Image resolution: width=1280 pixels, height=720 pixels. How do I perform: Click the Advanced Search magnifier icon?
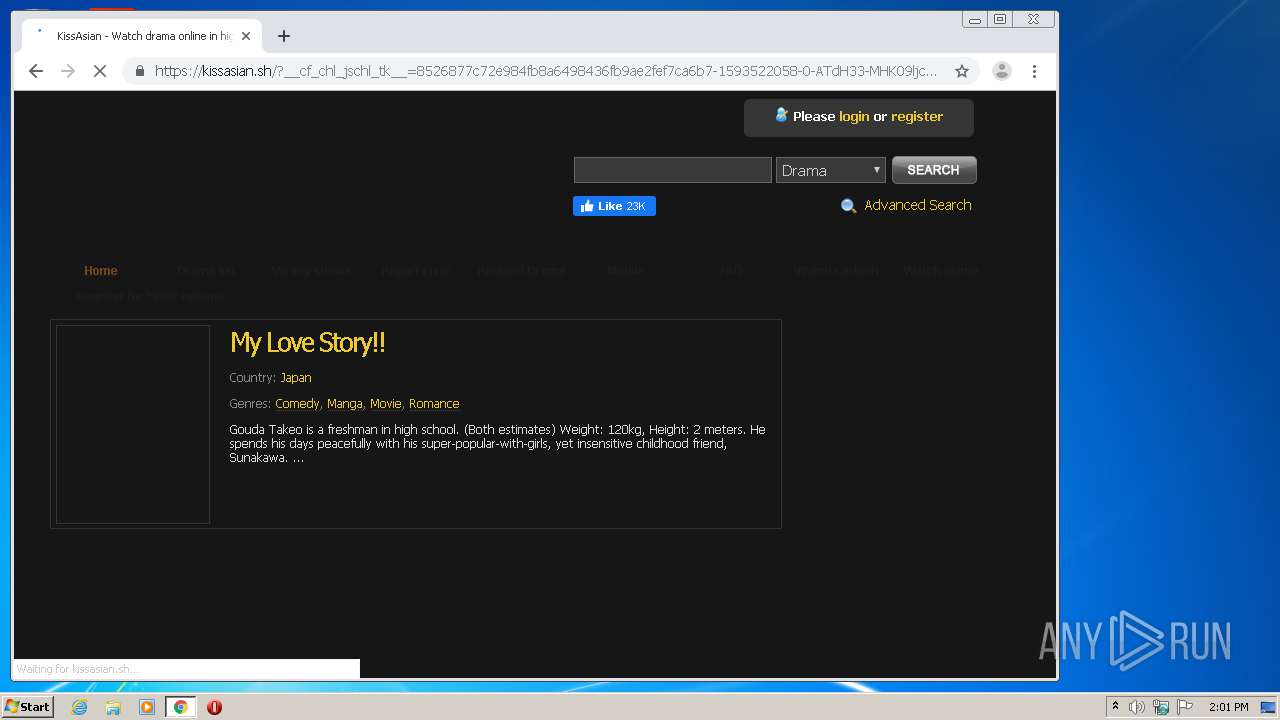pyautogui.click(x=849, y=206)
